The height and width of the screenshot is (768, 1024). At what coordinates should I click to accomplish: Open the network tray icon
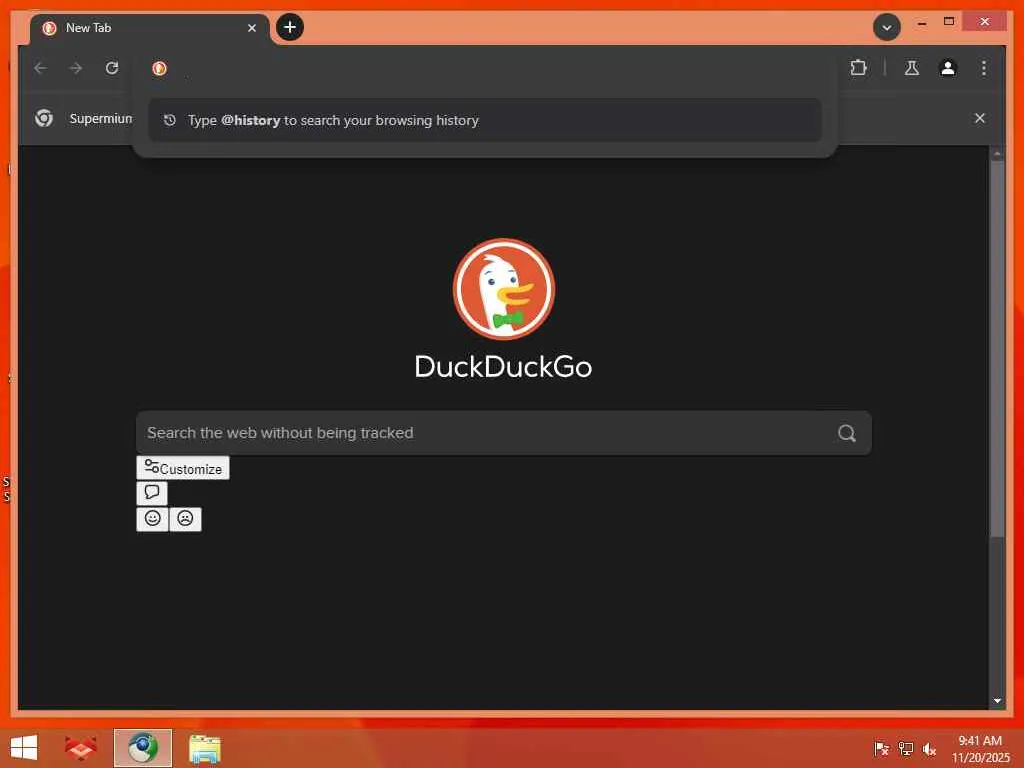(x=905, y=749)
